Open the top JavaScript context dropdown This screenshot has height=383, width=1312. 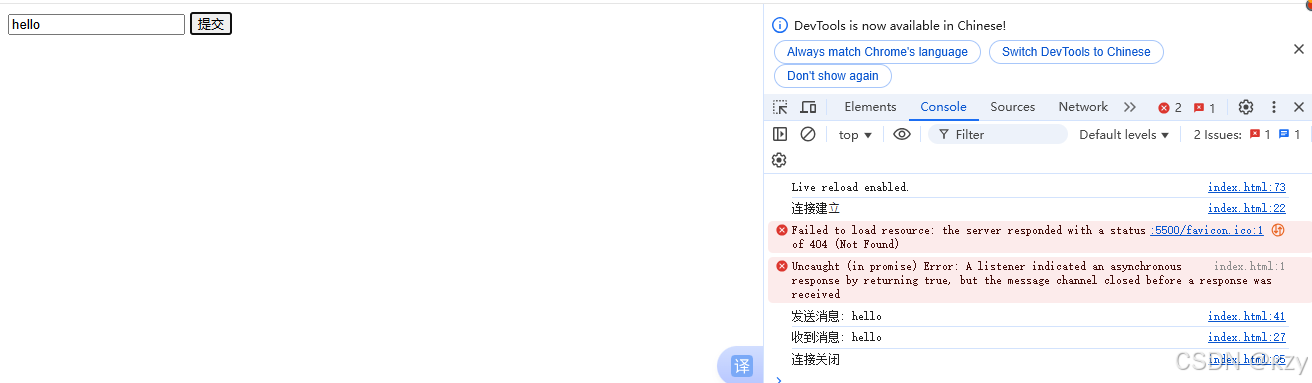point(855,134)
